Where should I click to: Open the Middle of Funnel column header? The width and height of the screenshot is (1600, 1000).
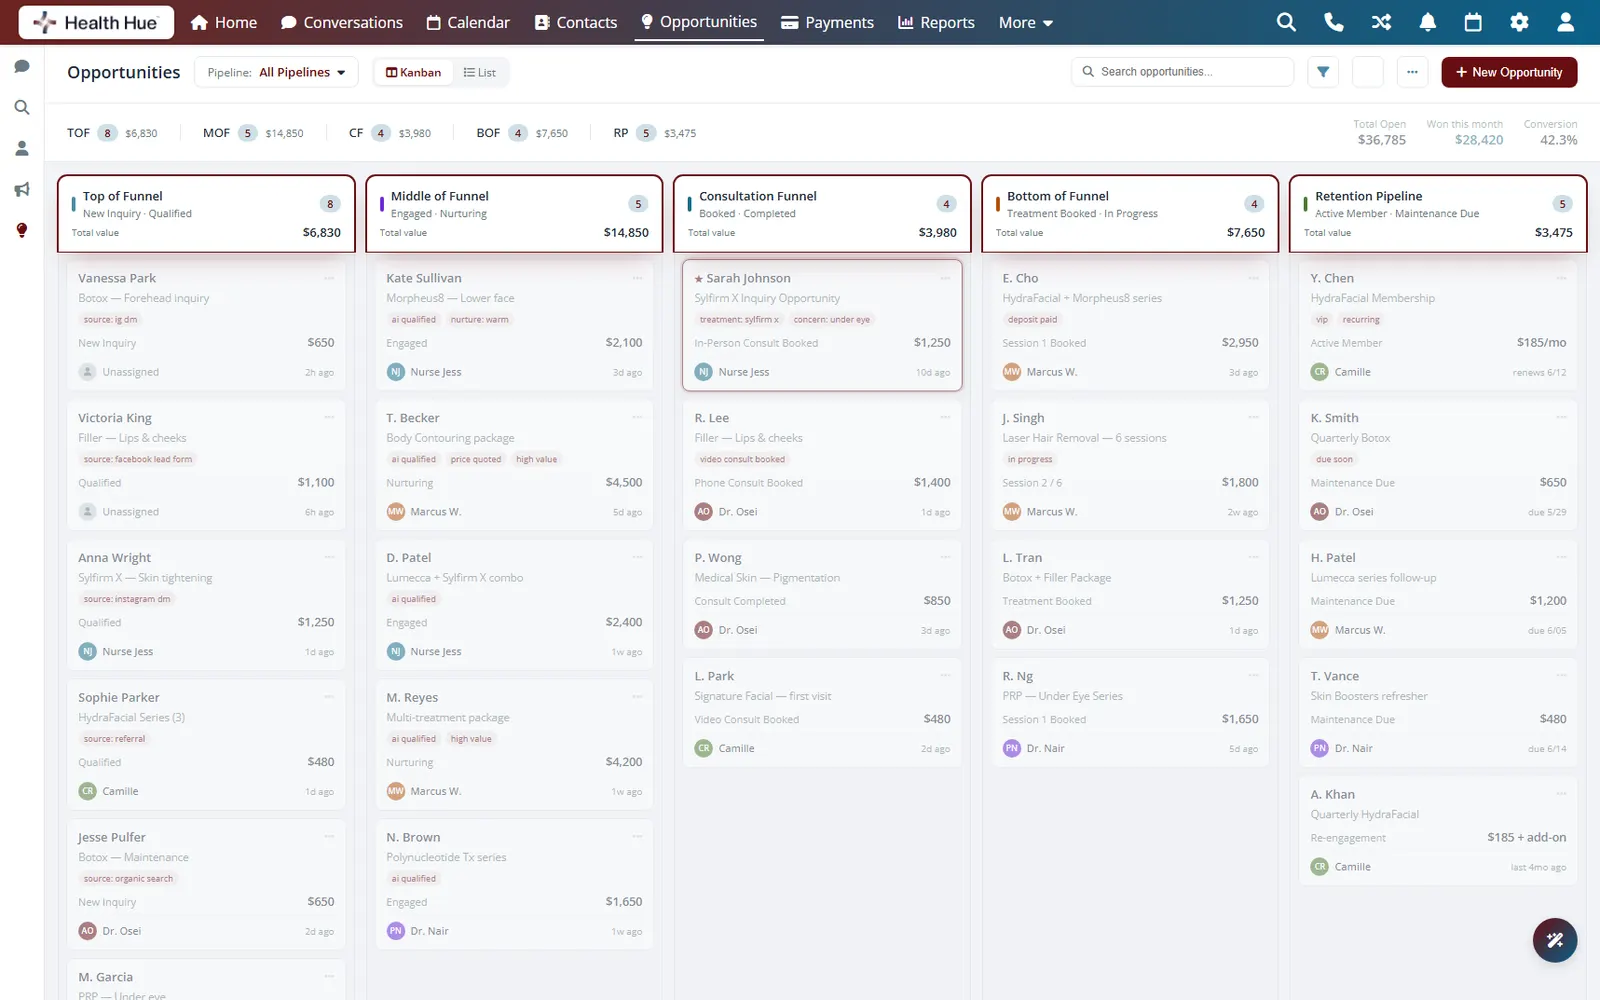[514, 214]
